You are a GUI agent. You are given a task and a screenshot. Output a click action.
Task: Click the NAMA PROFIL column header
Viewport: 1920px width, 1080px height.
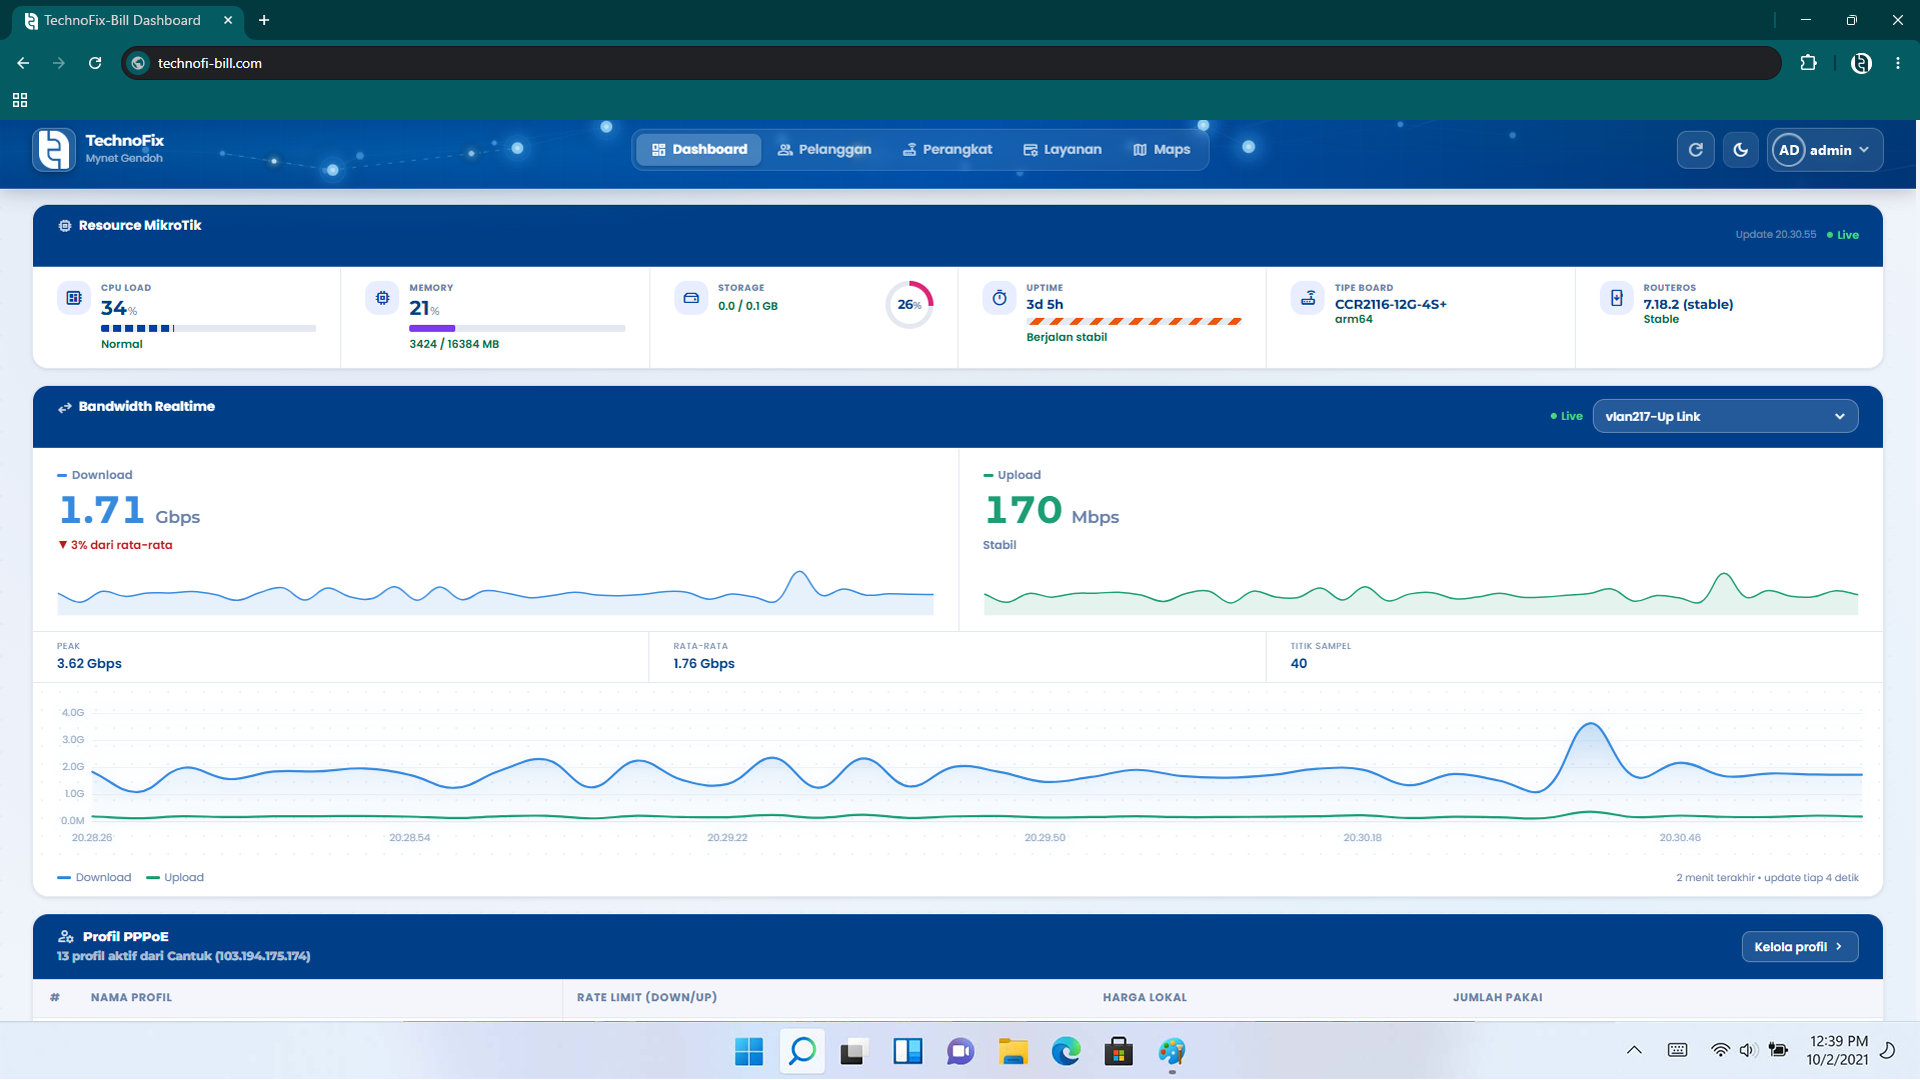click(131, 998)
